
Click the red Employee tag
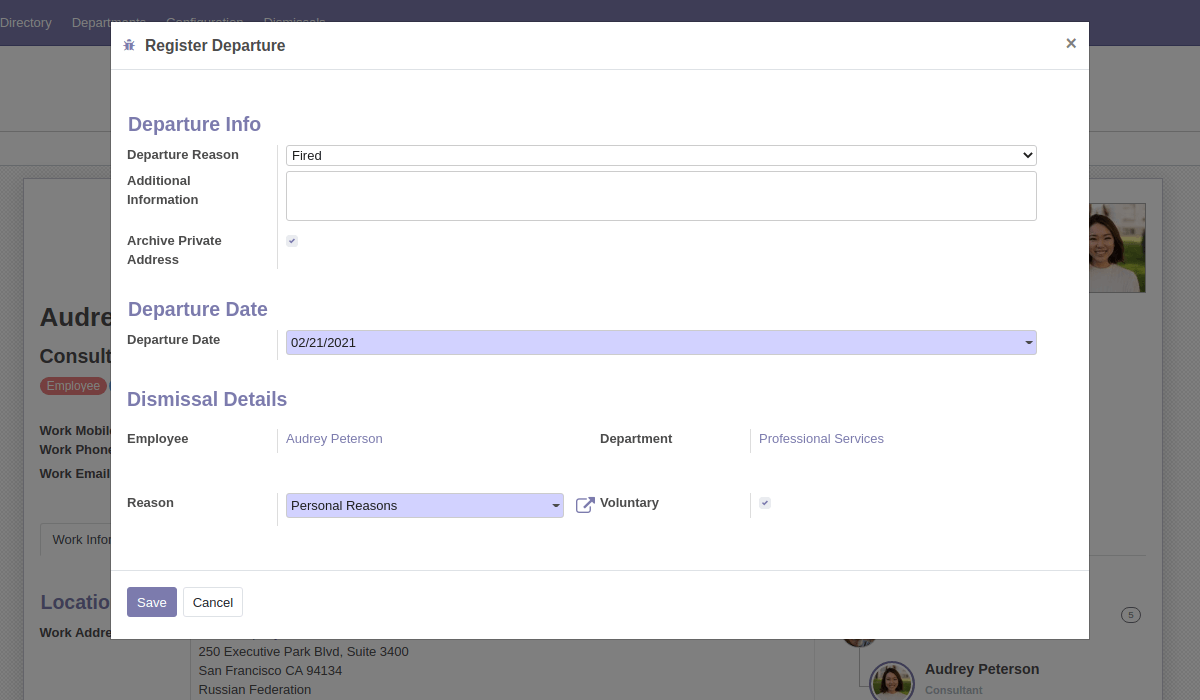(x=73, y=386)
